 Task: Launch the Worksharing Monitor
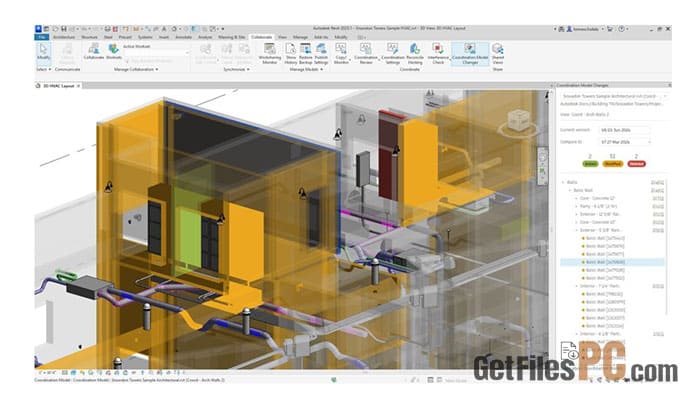[x=270, y=54]
